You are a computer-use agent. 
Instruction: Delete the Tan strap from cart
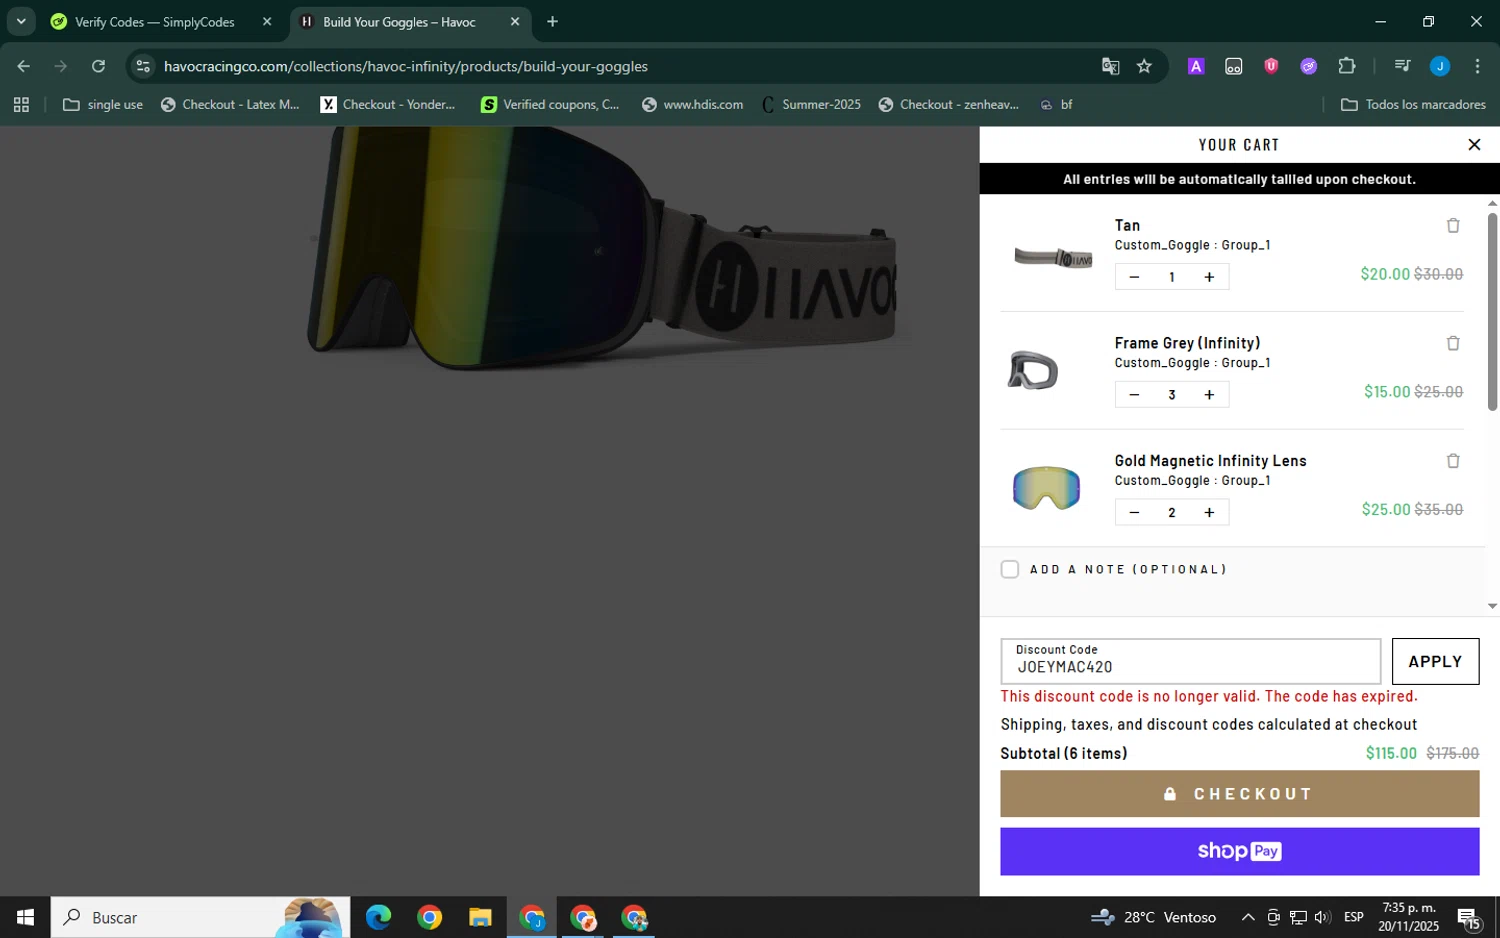pyautogui.click(x=1453, y=226)
